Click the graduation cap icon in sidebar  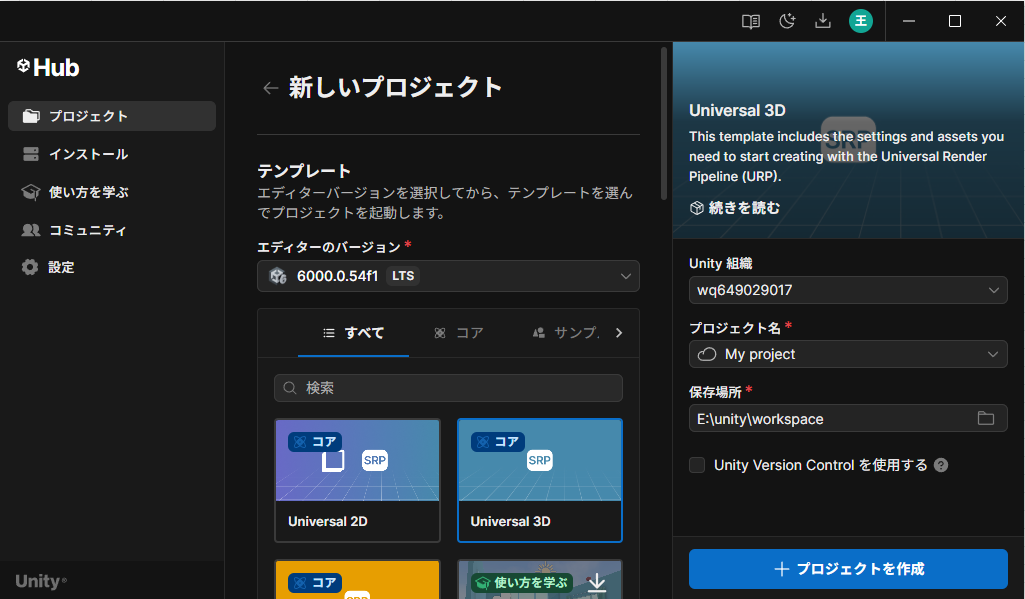tap(31, 192)
